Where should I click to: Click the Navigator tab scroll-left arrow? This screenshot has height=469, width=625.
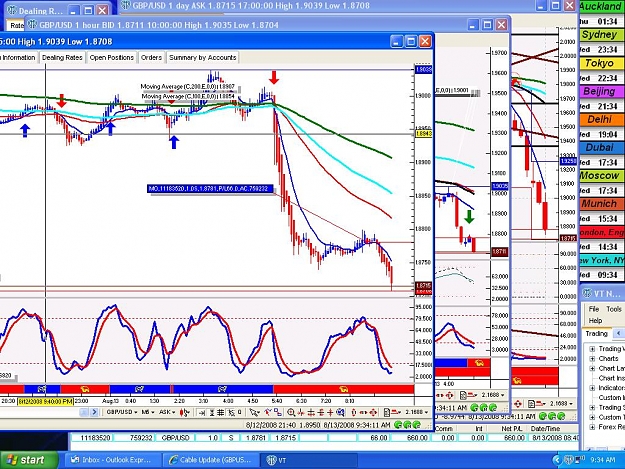click(x=618, y=333)
